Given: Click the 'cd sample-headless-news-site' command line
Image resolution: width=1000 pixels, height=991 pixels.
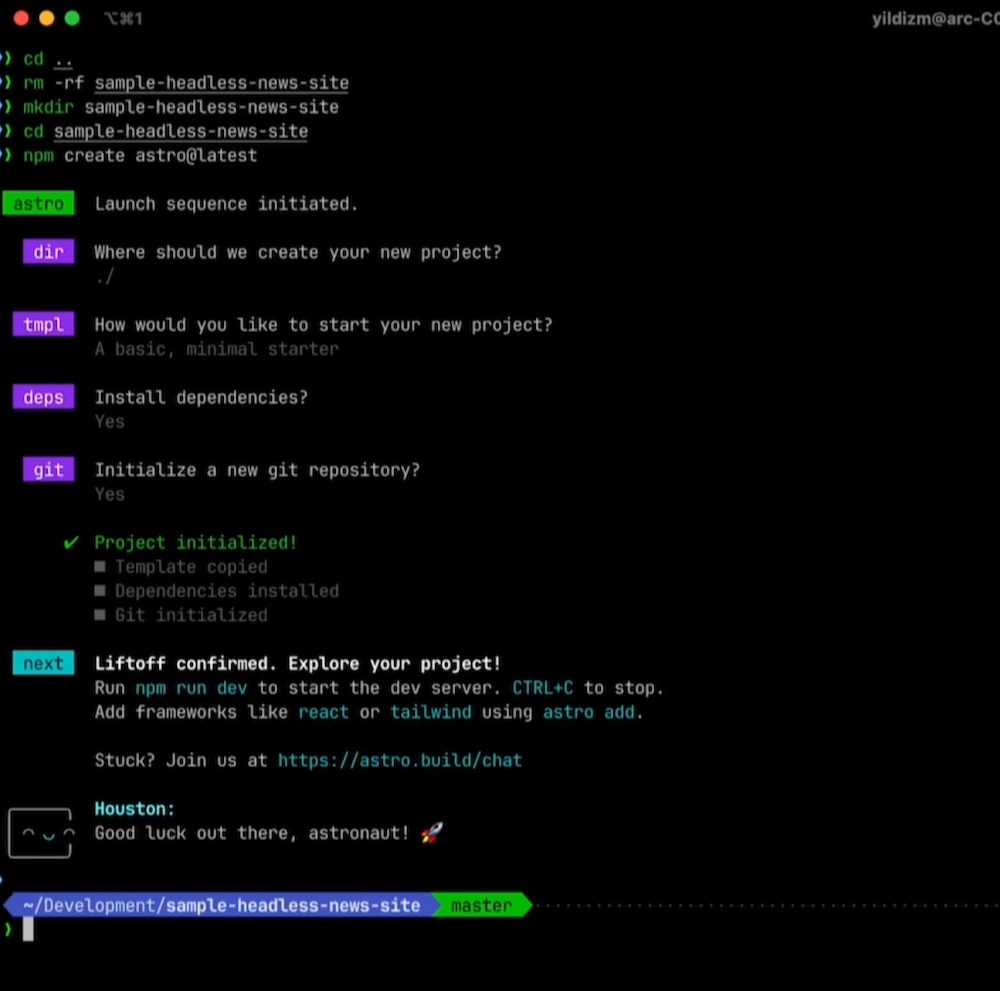Looking at the screenshot, I should point(166,131).
